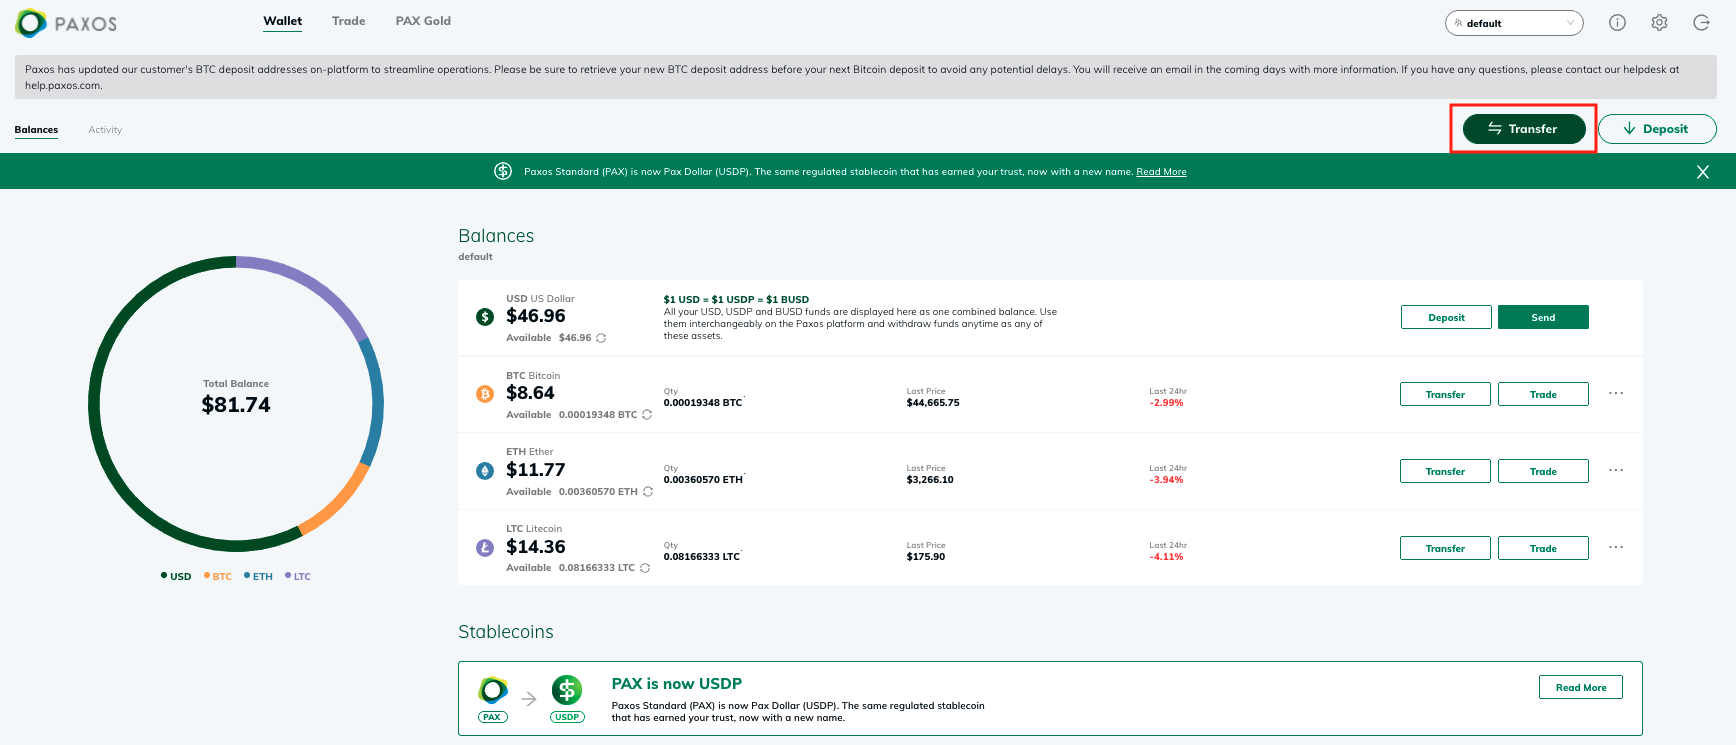The image size is (1736, 745).
Task: Select the LTC legend item under chart
Action: point(298,576)
